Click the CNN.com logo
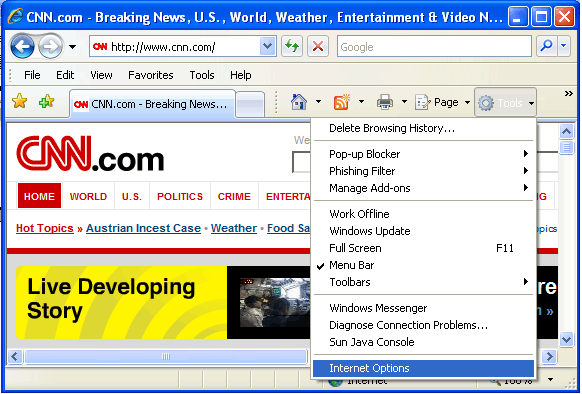The width and height of the screenshot is (582, 394). pos(90,154)
